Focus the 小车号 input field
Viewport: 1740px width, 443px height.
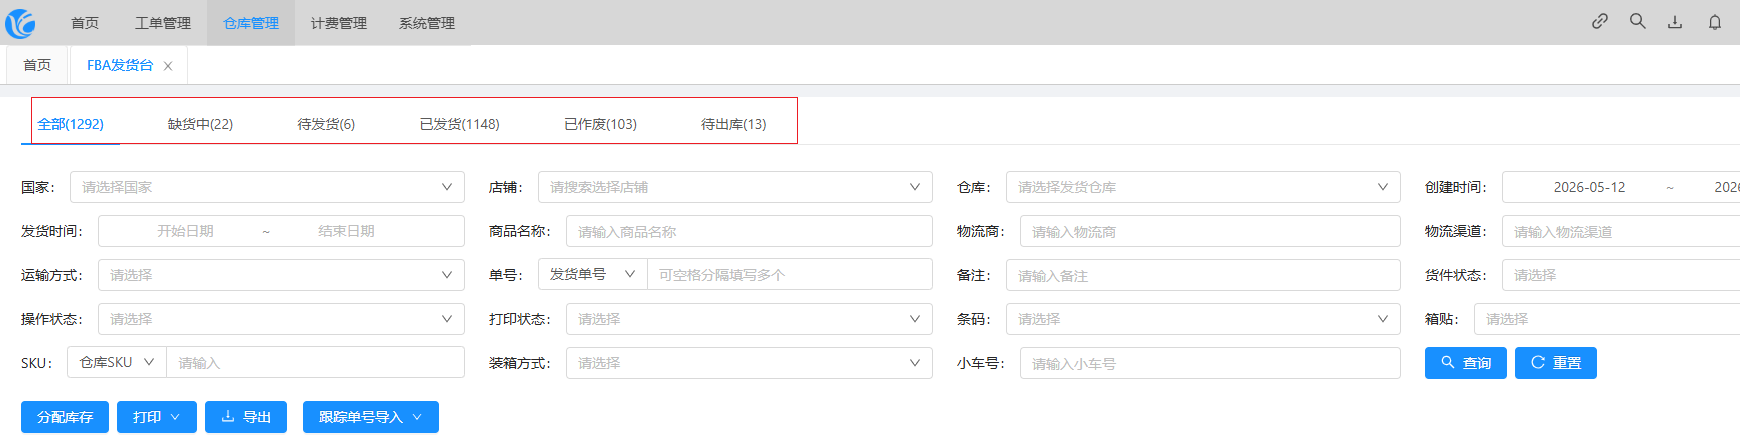1210,363
